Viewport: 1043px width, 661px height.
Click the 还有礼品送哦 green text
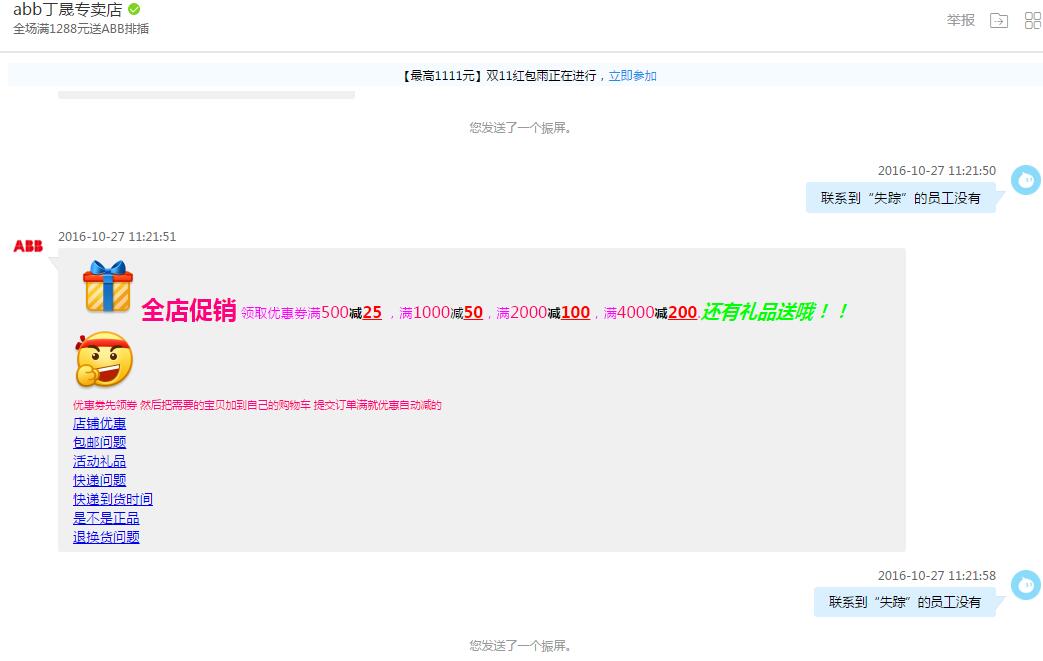[x=776, y=311]
